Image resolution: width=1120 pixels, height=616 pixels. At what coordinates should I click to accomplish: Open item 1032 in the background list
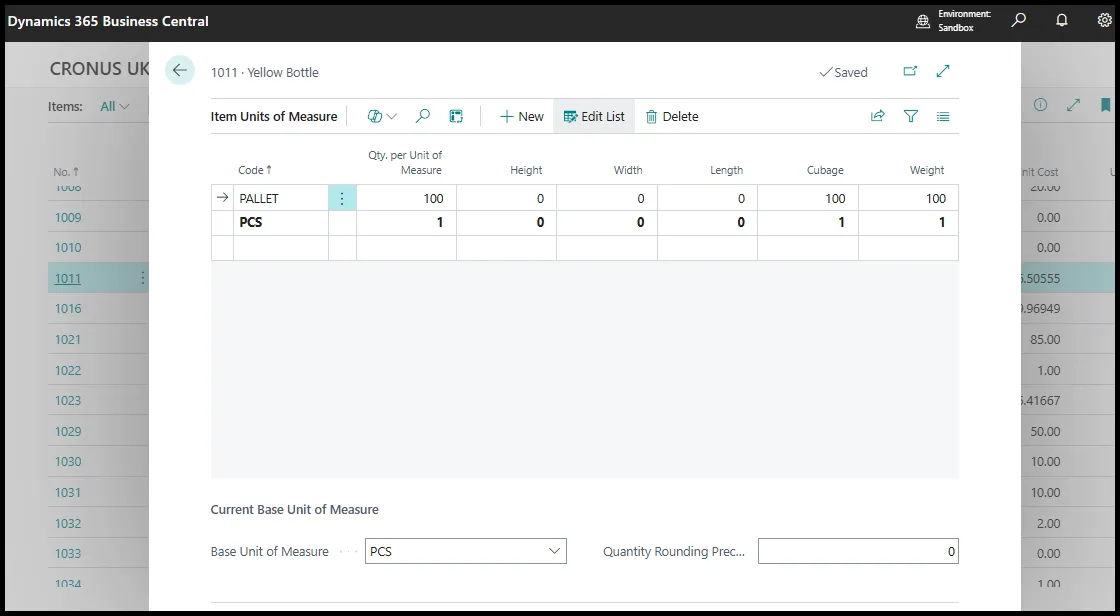[68, 523]
